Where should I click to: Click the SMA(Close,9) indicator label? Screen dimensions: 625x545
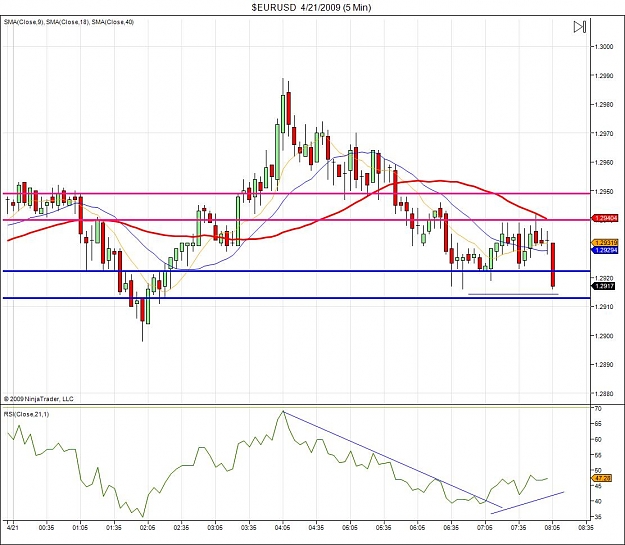(23, 22)
